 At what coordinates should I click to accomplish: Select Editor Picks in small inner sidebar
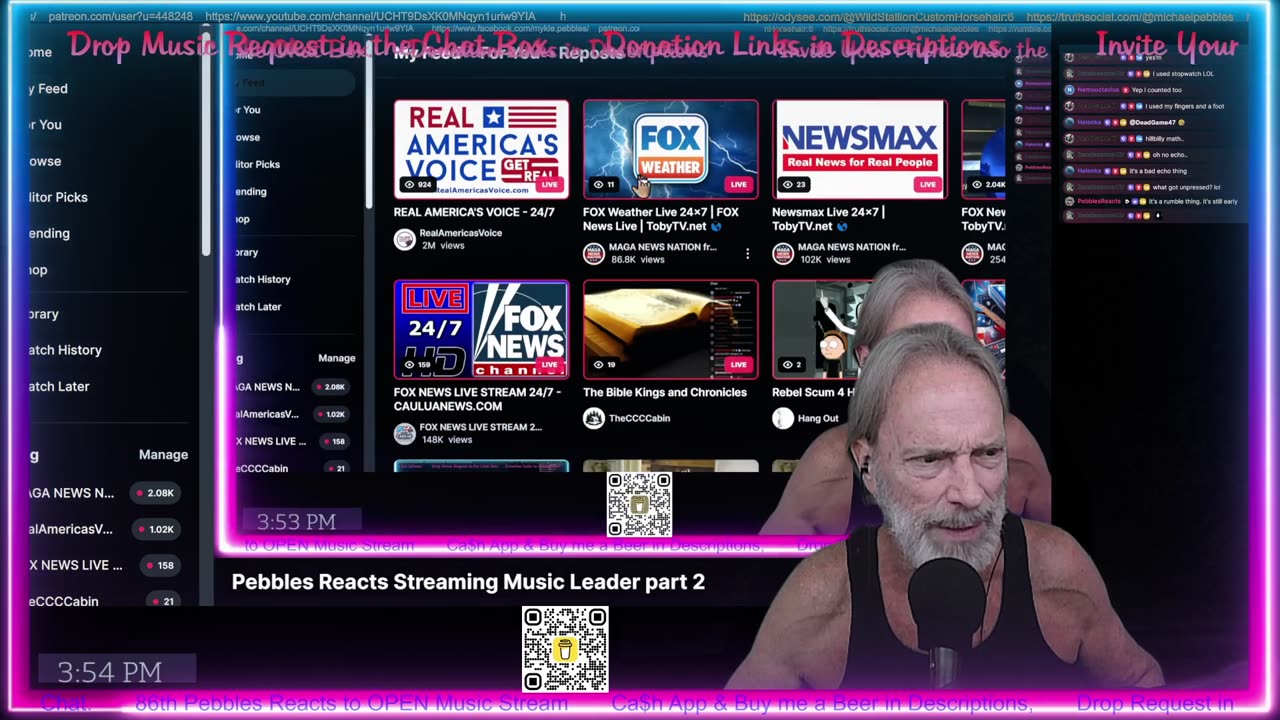[x=258, y=164]
